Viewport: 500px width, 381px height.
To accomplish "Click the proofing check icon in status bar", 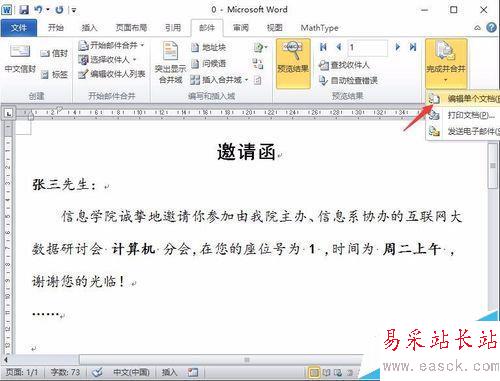I will pyautogui.click(x=97, y=372).
